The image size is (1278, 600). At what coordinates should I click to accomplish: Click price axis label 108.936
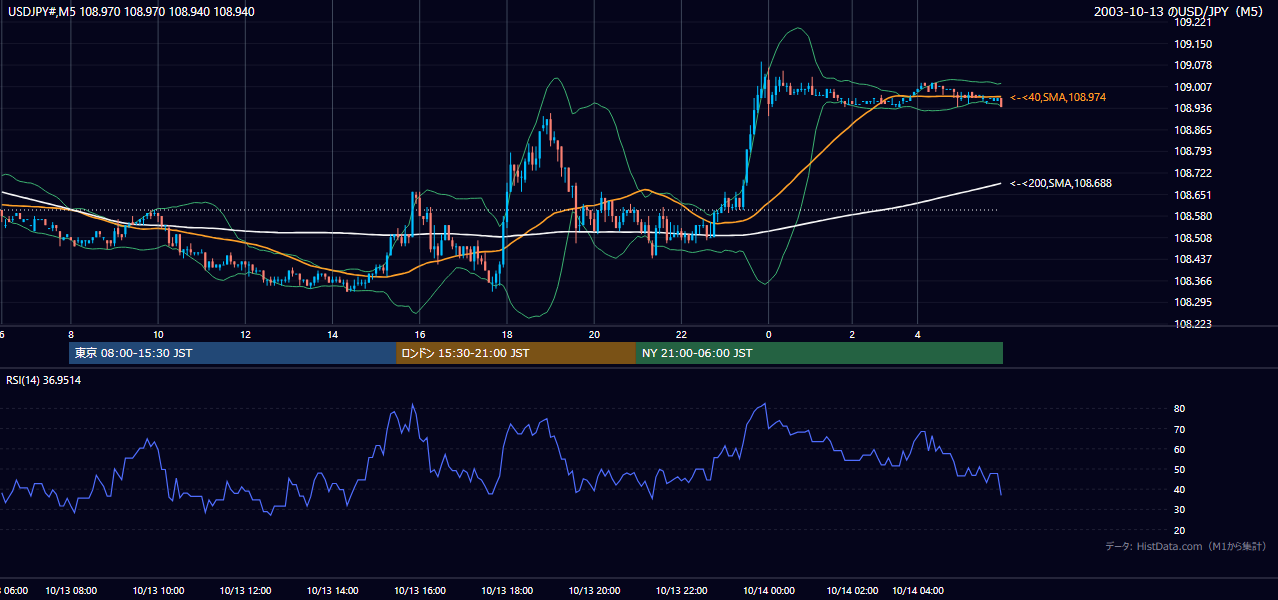click(x=1193, y=108)
